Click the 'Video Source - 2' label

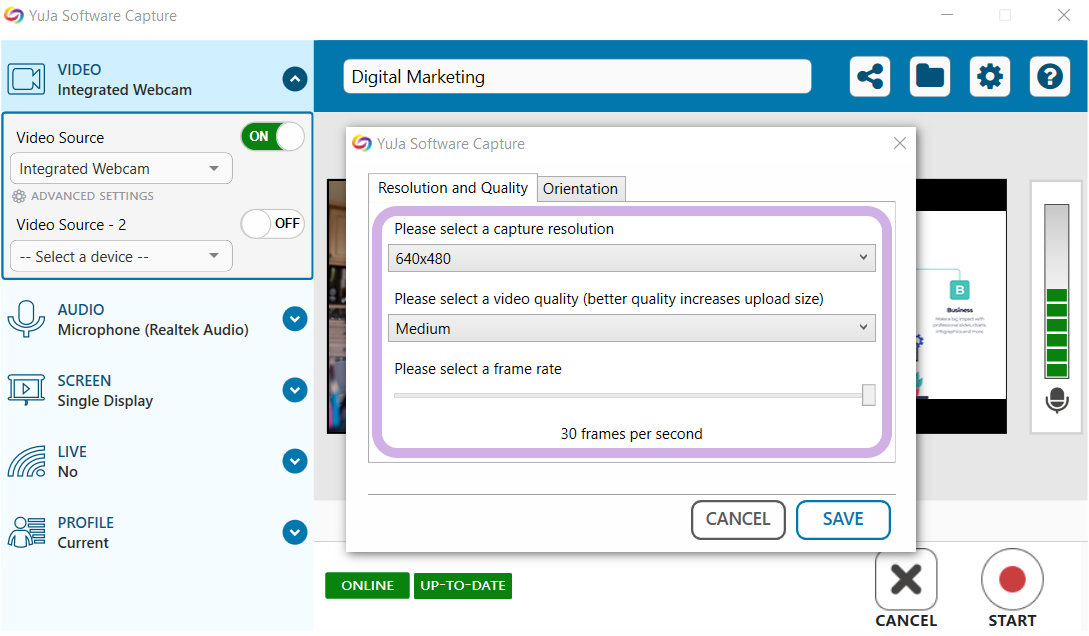click(x=72, y=225)
